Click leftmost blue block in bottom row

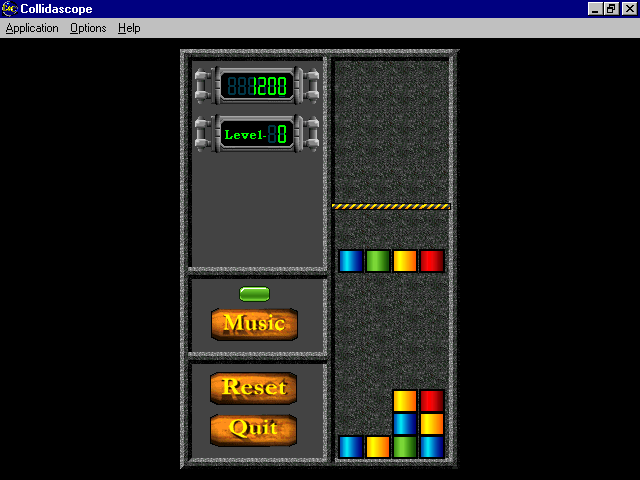[x=350, y=446]
